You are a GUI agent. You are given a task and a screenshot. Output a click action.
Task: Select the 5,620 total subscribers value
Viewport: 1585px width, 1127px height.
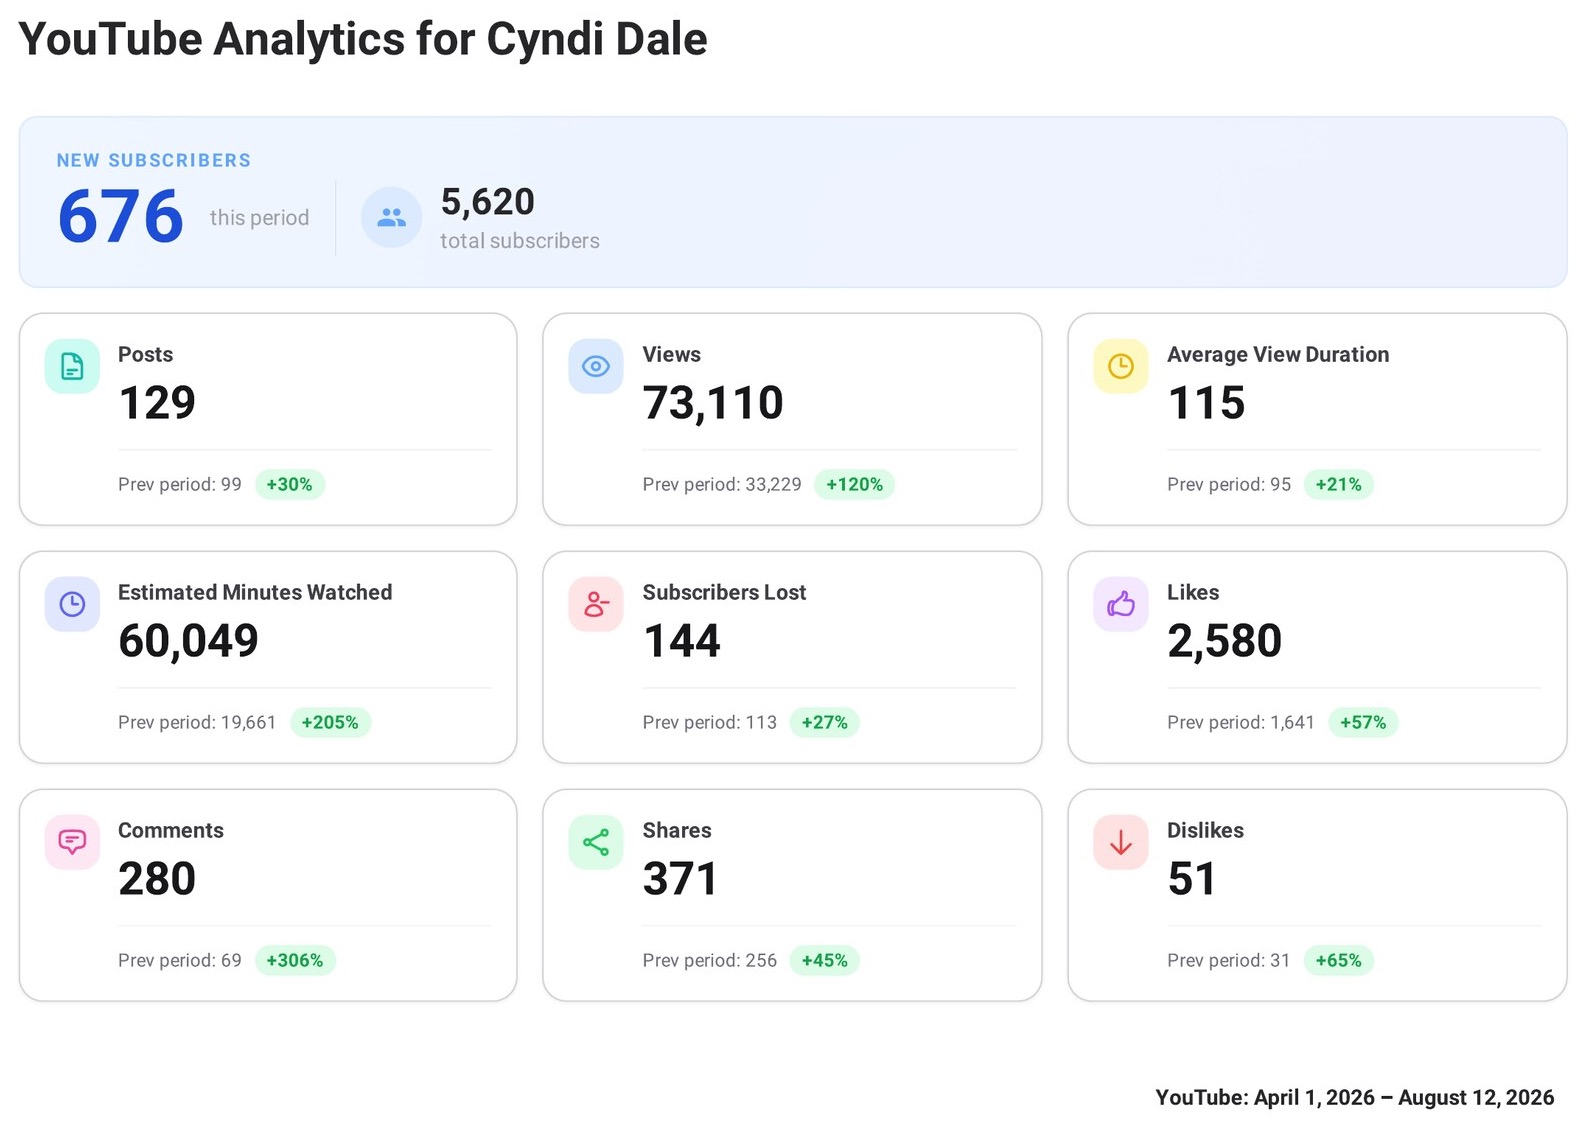tap(488, 202)
